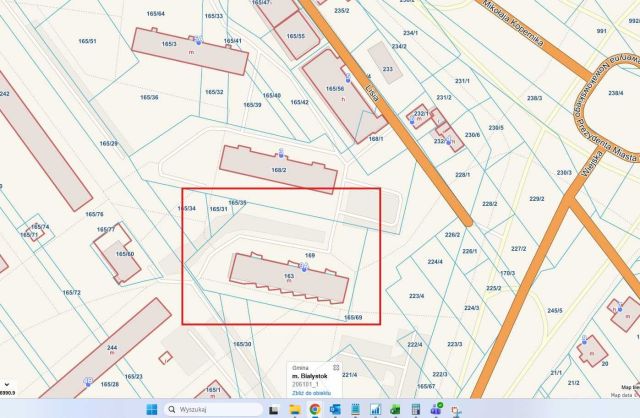Viewport: 640px width, 418px height.
Task: Click the 4B address marker near building 244
Action: 88,382
